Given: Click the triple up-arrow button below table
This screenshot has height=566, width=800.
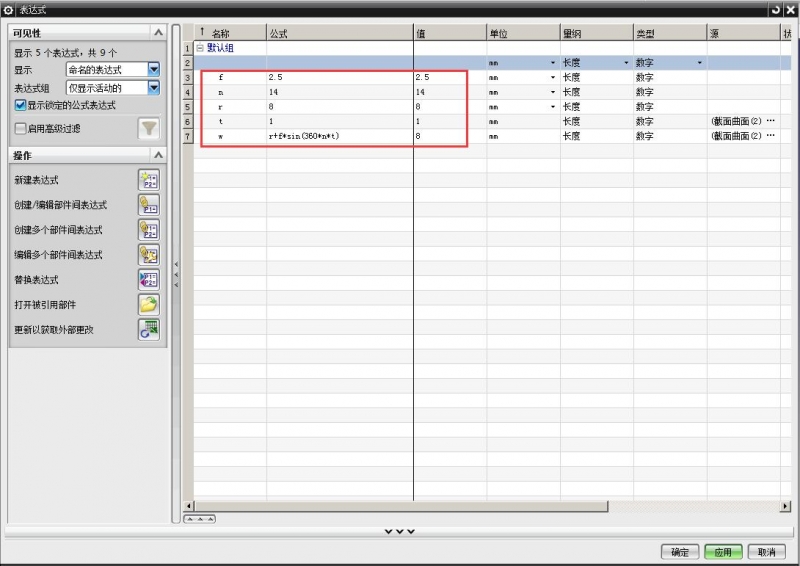Looking at the screenshot, I should pyautogui.click(x=199, y=519).
